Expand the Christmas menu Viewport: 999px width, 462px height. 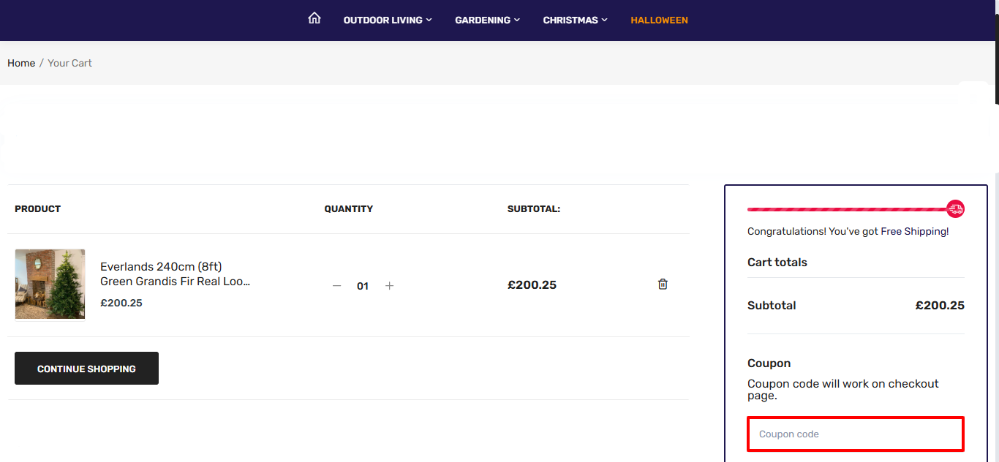(575, 20)
